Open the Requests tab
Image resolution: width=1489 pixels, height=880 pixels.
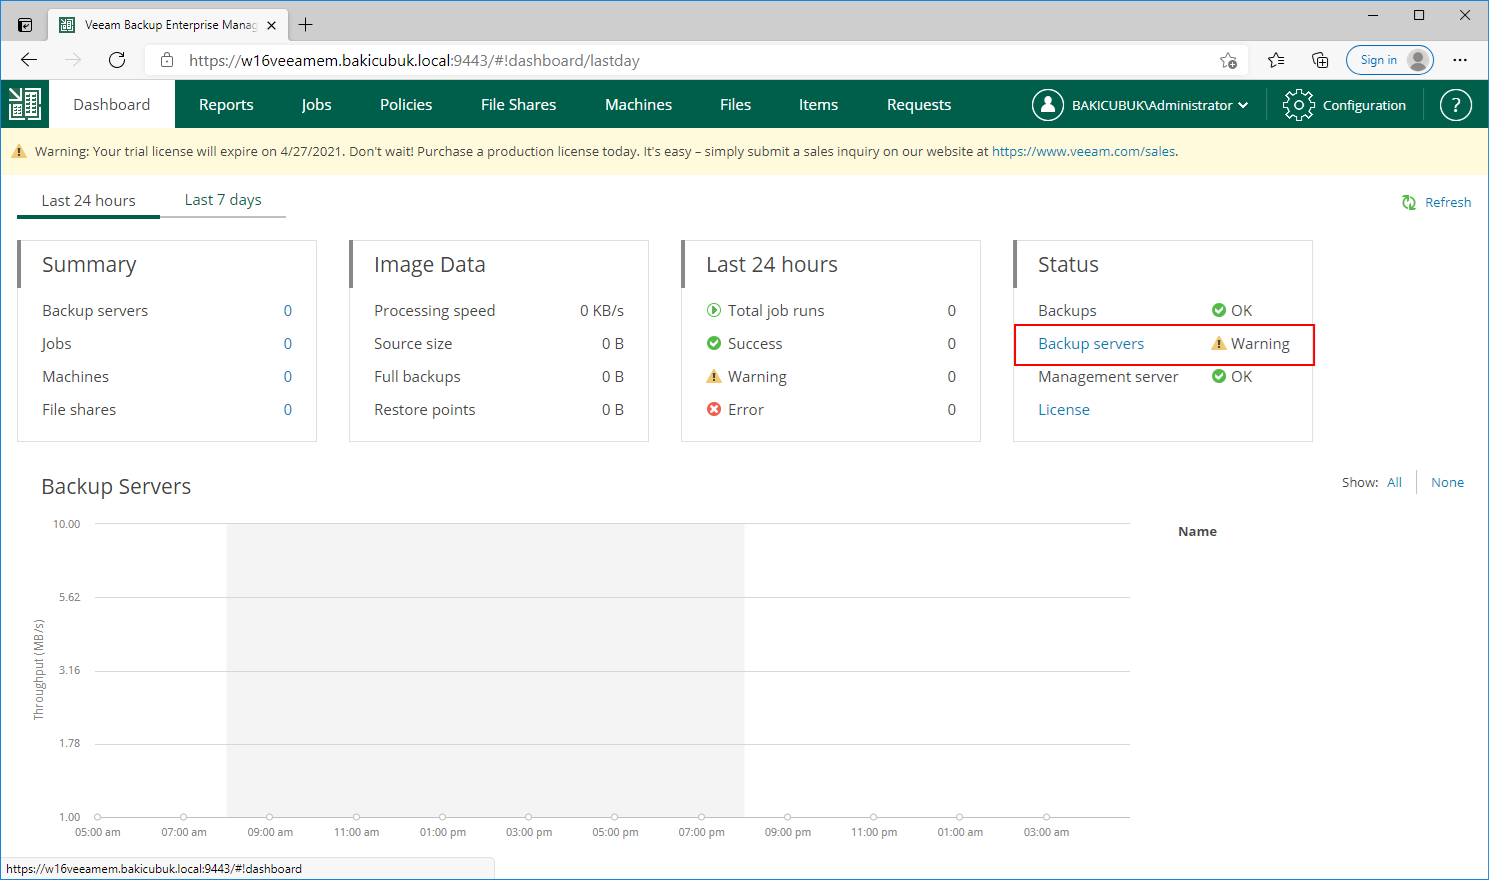pyautogui.click(x=919, y=104)
